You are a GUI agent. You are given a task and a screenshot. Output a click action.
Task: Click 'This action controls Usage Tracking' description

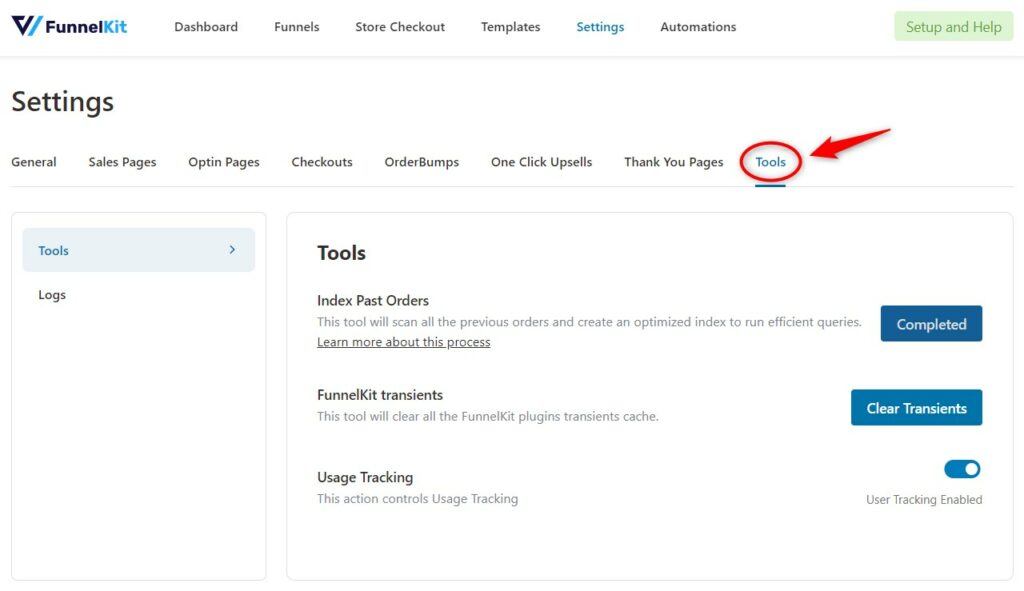pyautogui.click(x=418, y=498)
